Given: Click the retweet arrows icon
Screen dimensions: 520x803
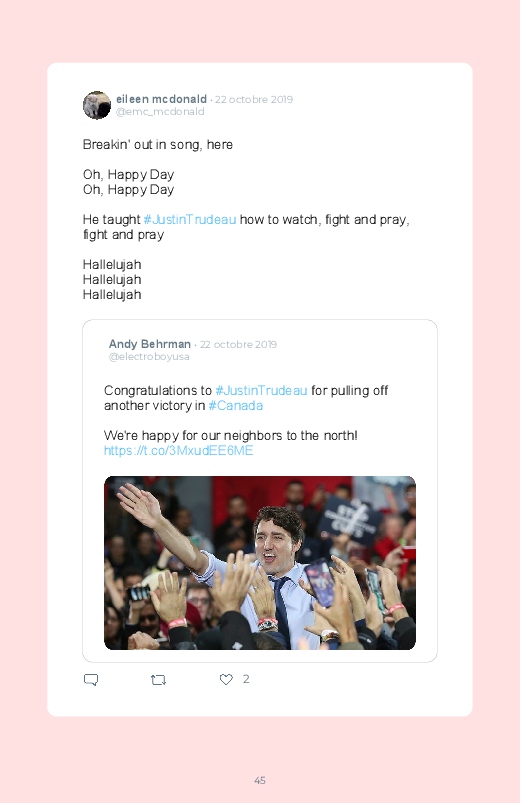Looking at the screenshot, I should coord(158,680).
